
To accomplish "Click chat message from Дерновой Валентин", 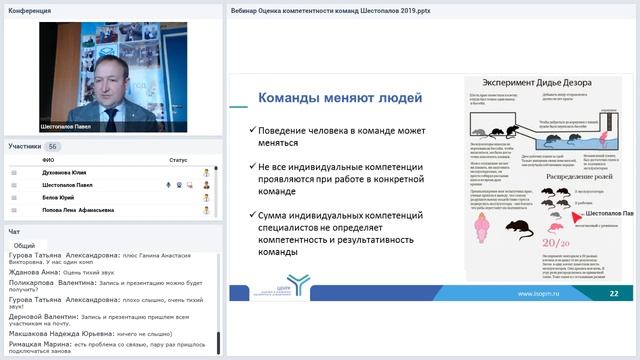I will tap(99, 320).
